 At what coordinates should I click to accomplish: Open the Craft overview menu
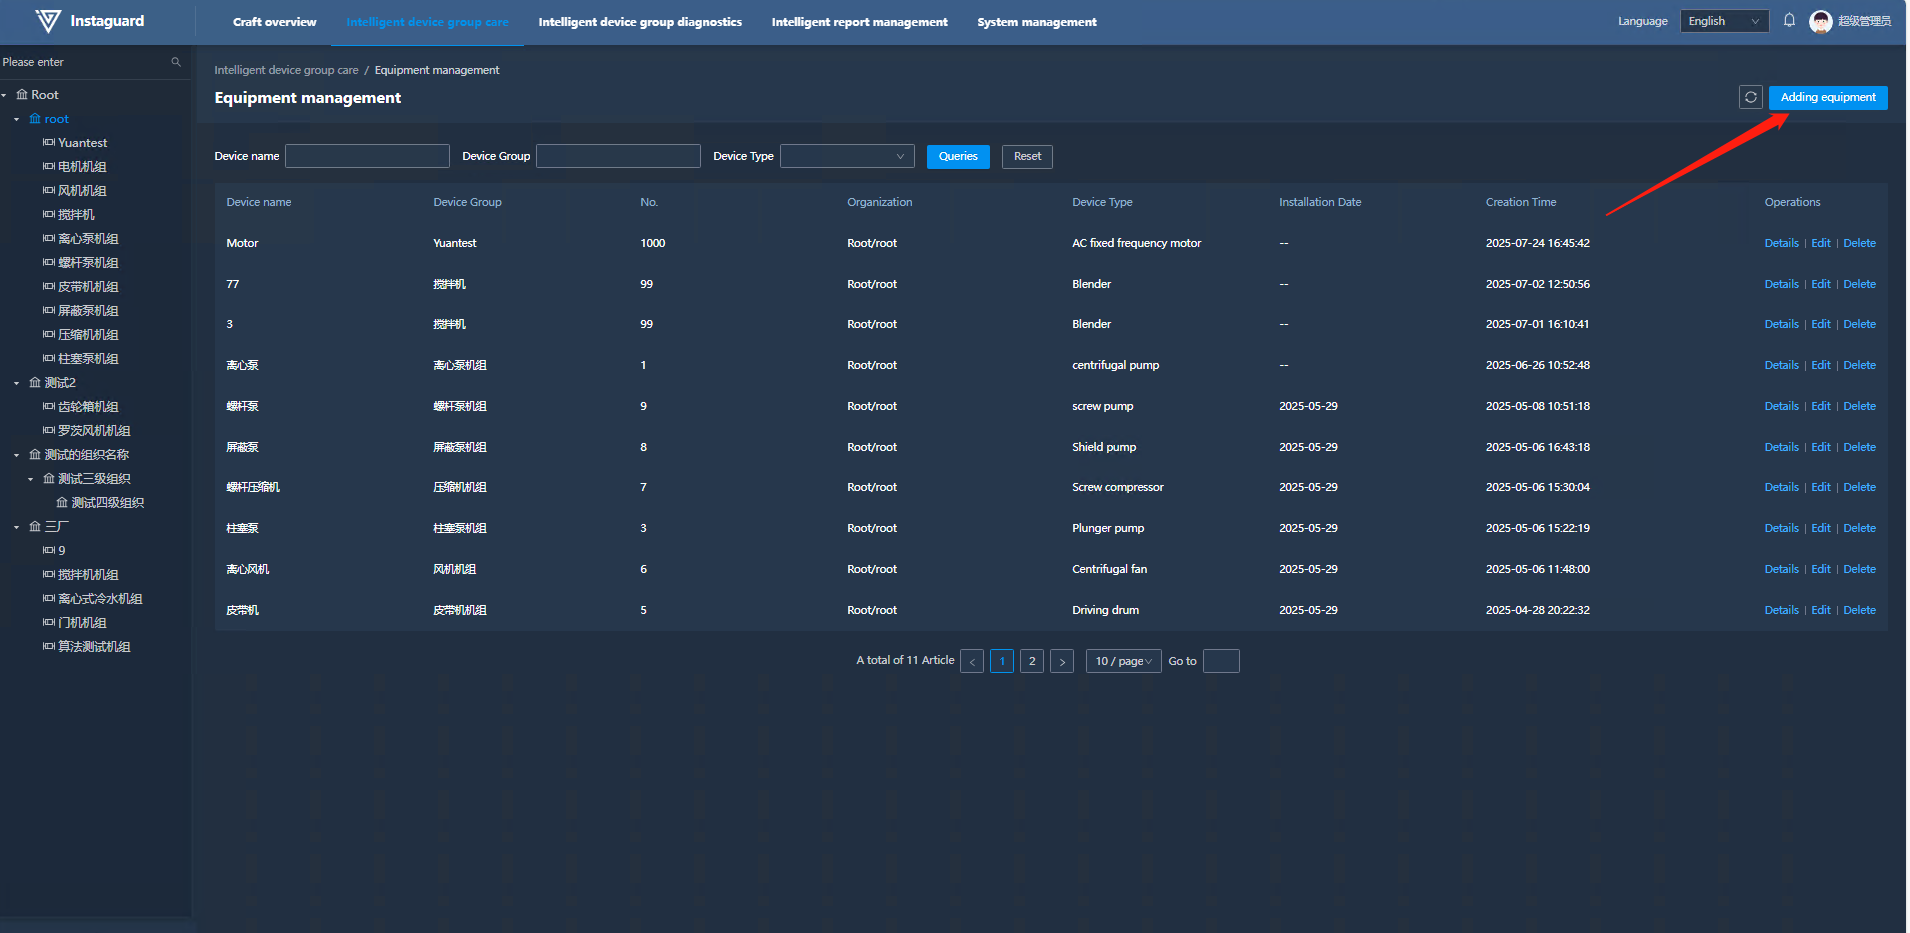274,22
